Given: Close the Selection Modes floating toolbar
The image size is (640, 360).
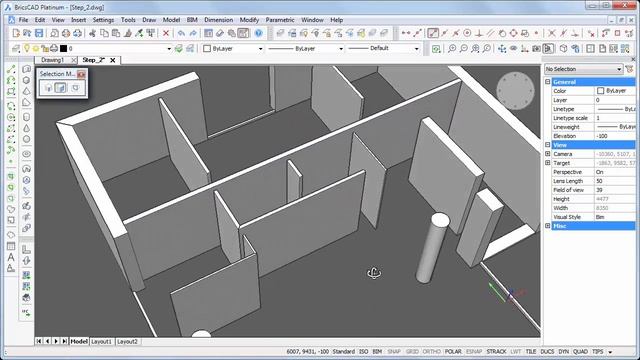Looking at the screenshot, I should click(x=81, y=74).
